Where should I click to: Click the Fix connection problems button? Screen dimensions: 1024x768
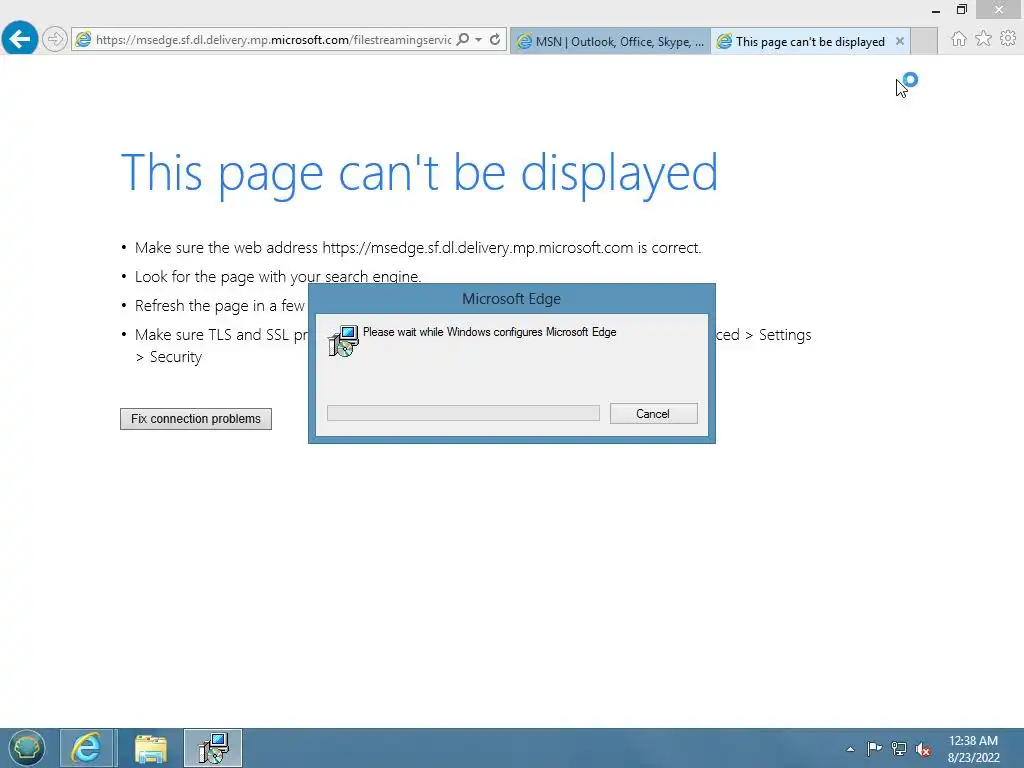196,419
